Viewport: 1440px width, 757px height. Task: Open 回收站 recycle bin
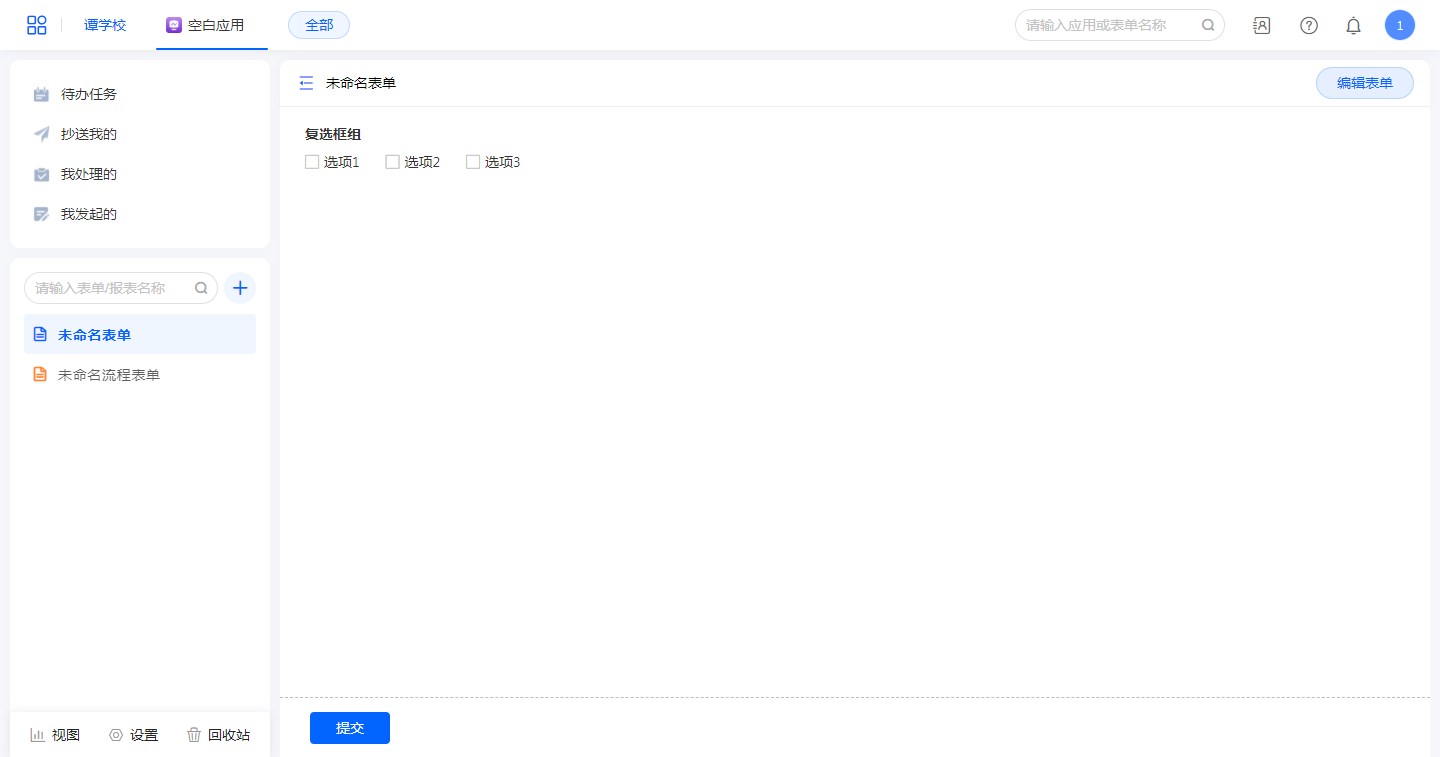click(x=218, y=735)
